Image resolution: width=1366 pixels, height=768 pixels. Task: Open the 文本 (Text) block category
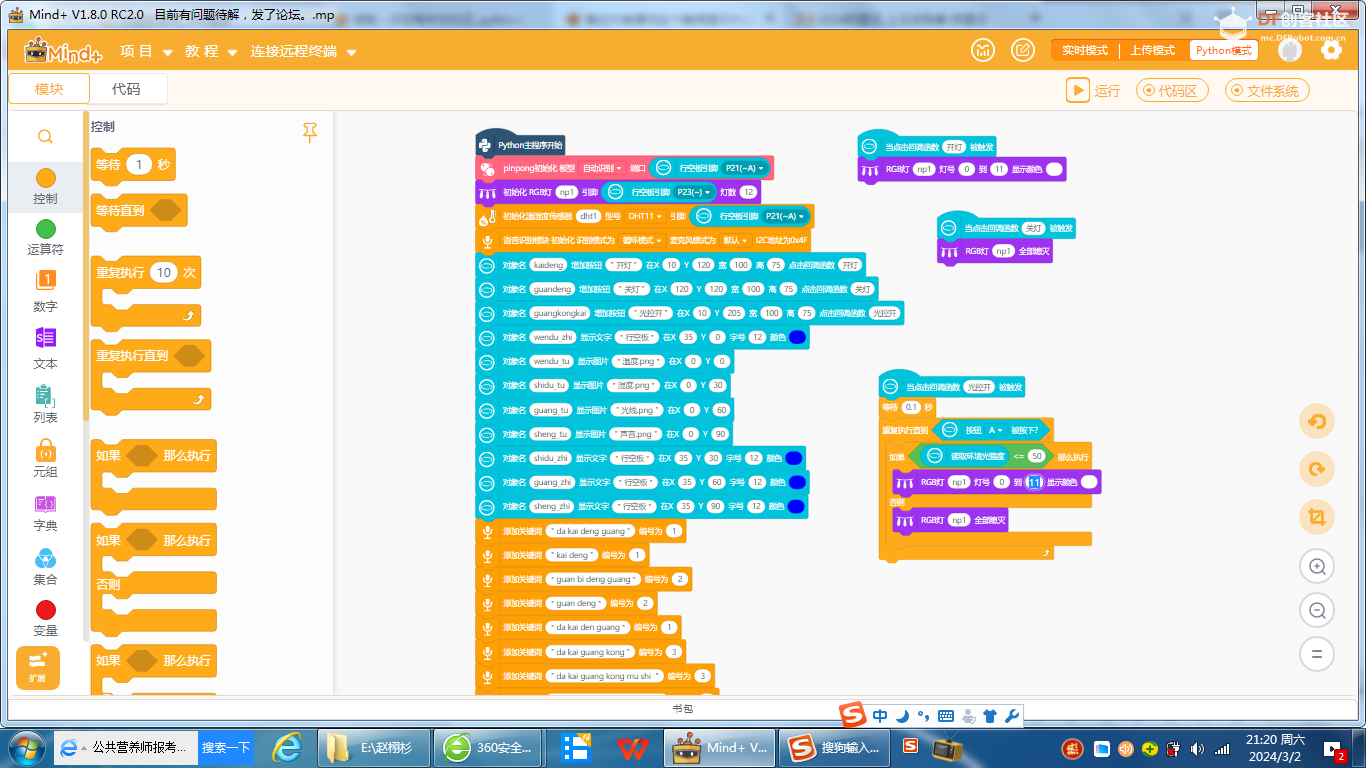tap(45, 348)
